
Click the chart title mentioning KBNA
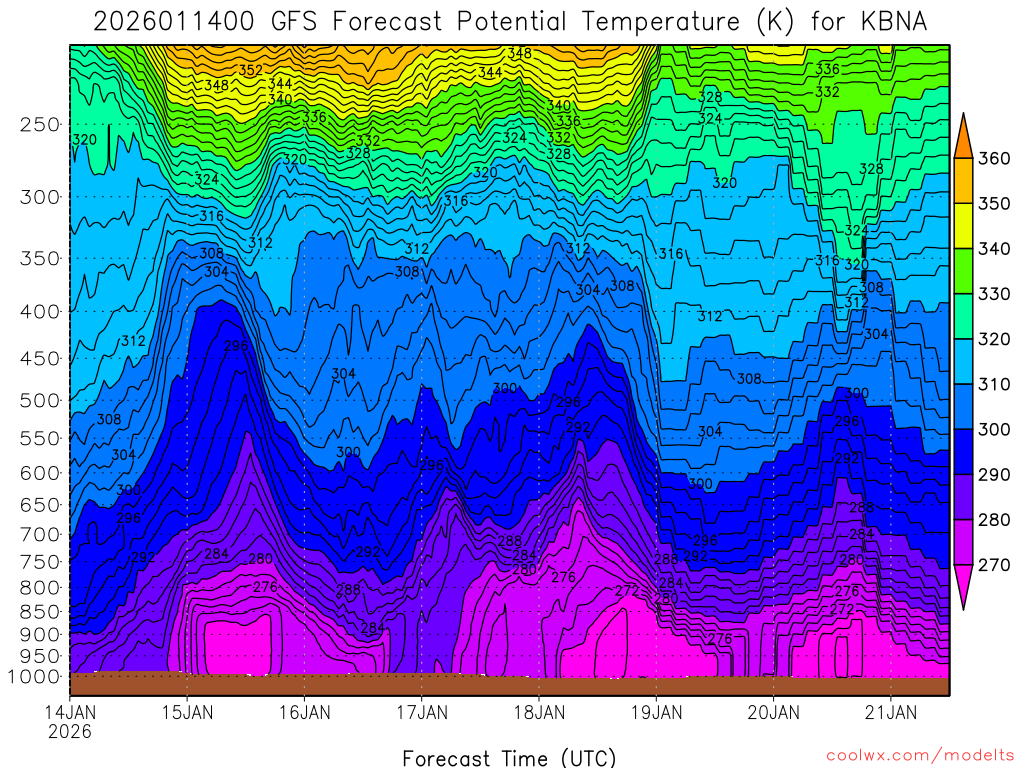pyautogui.click(x=510, y=21)
